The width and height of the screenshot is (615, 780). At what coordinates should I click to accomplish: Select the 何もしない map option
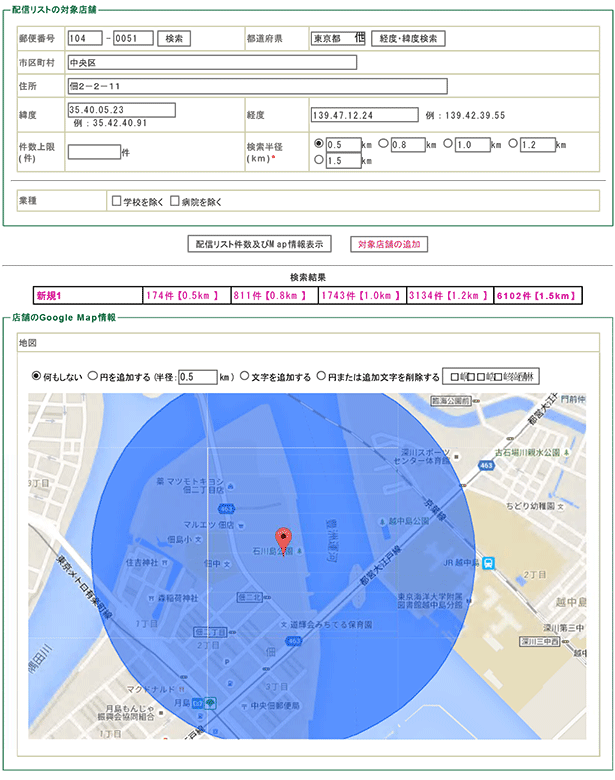tap(36, 376)
